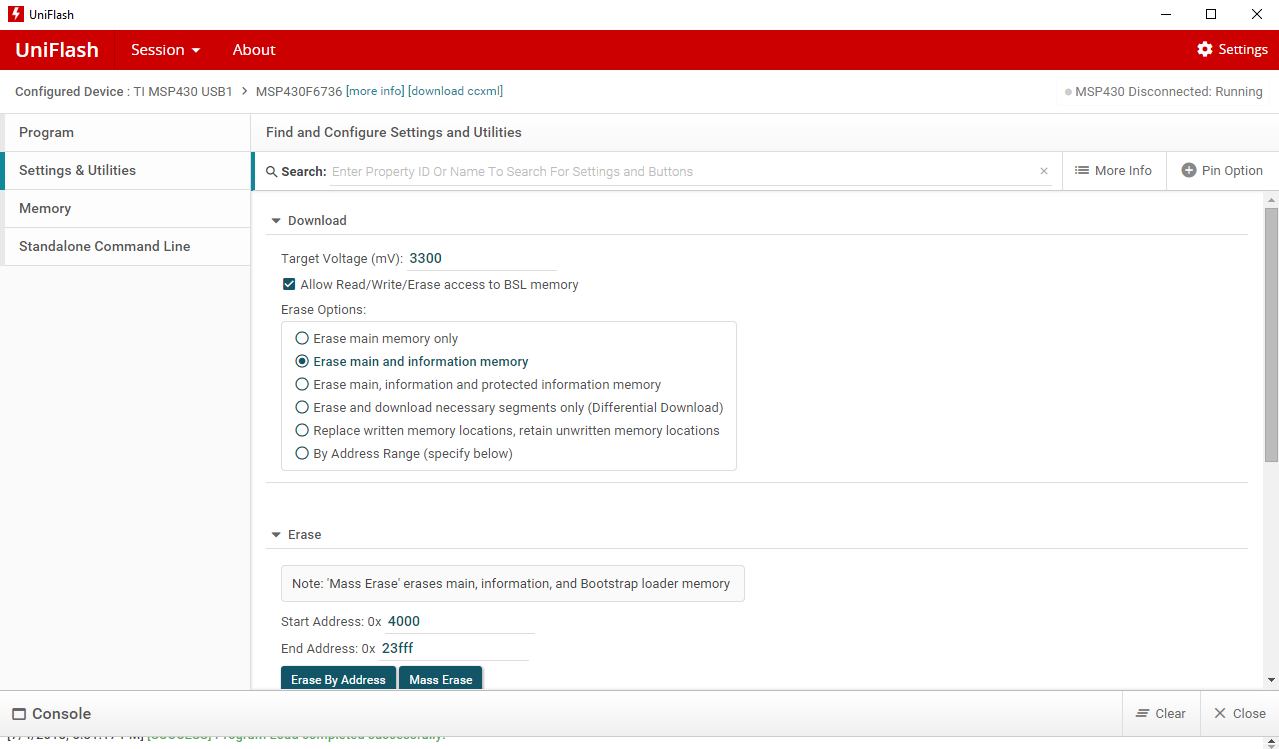Open the More Info list icon

click(x=1082, y=171)
